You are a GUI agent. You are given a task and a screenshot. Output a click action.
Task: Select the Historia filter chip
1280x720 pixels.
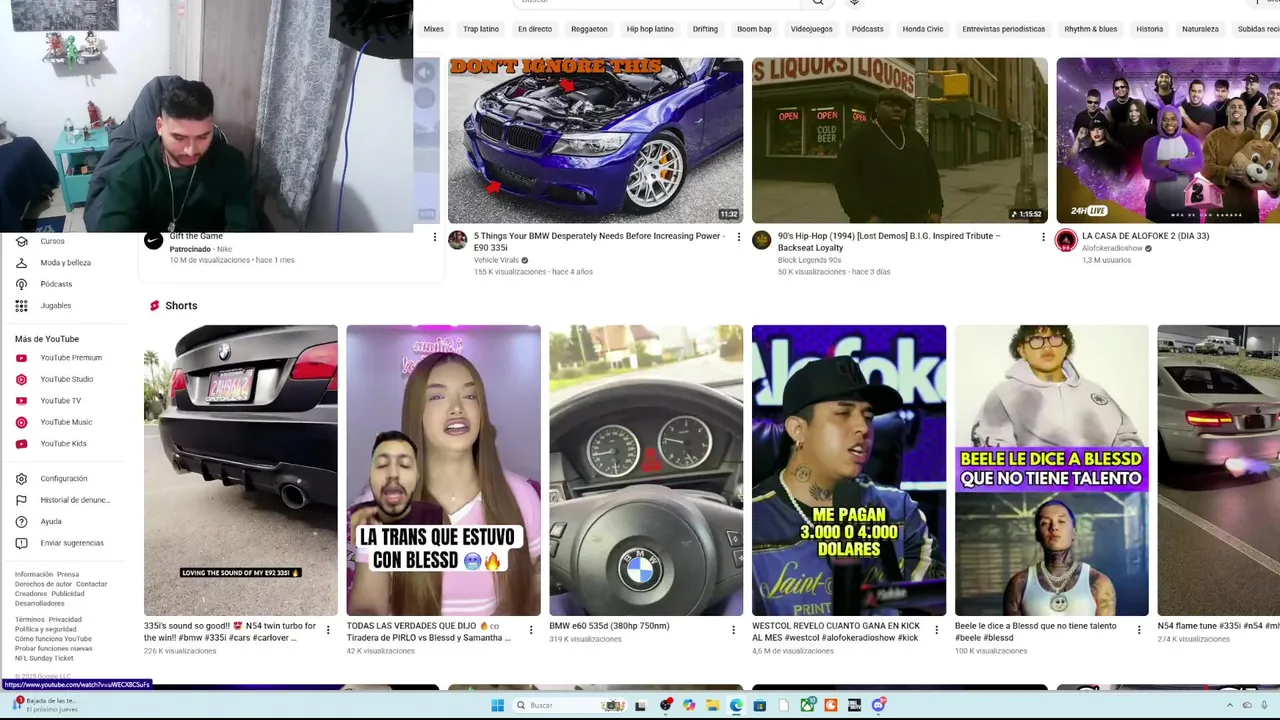pyautogui.click(x=1149, y=29)
